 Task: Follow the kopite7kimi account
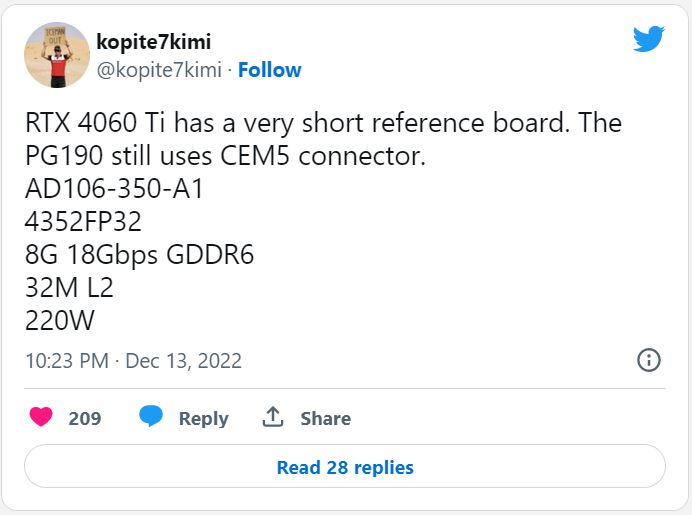coord(270,70)
